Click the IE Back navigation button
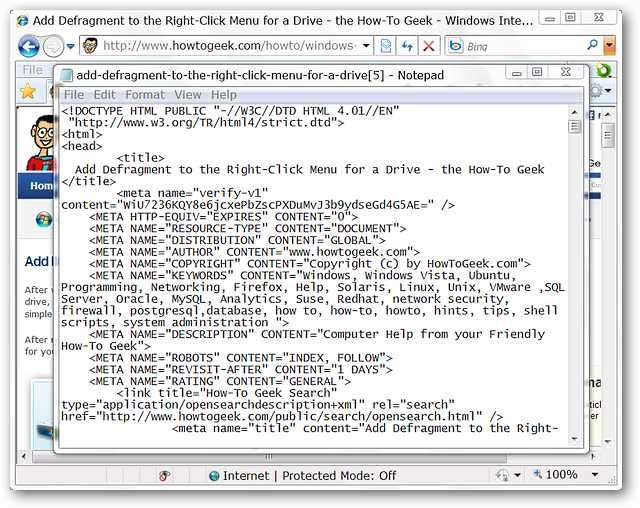The image size is (640, 508). (29, 46)
